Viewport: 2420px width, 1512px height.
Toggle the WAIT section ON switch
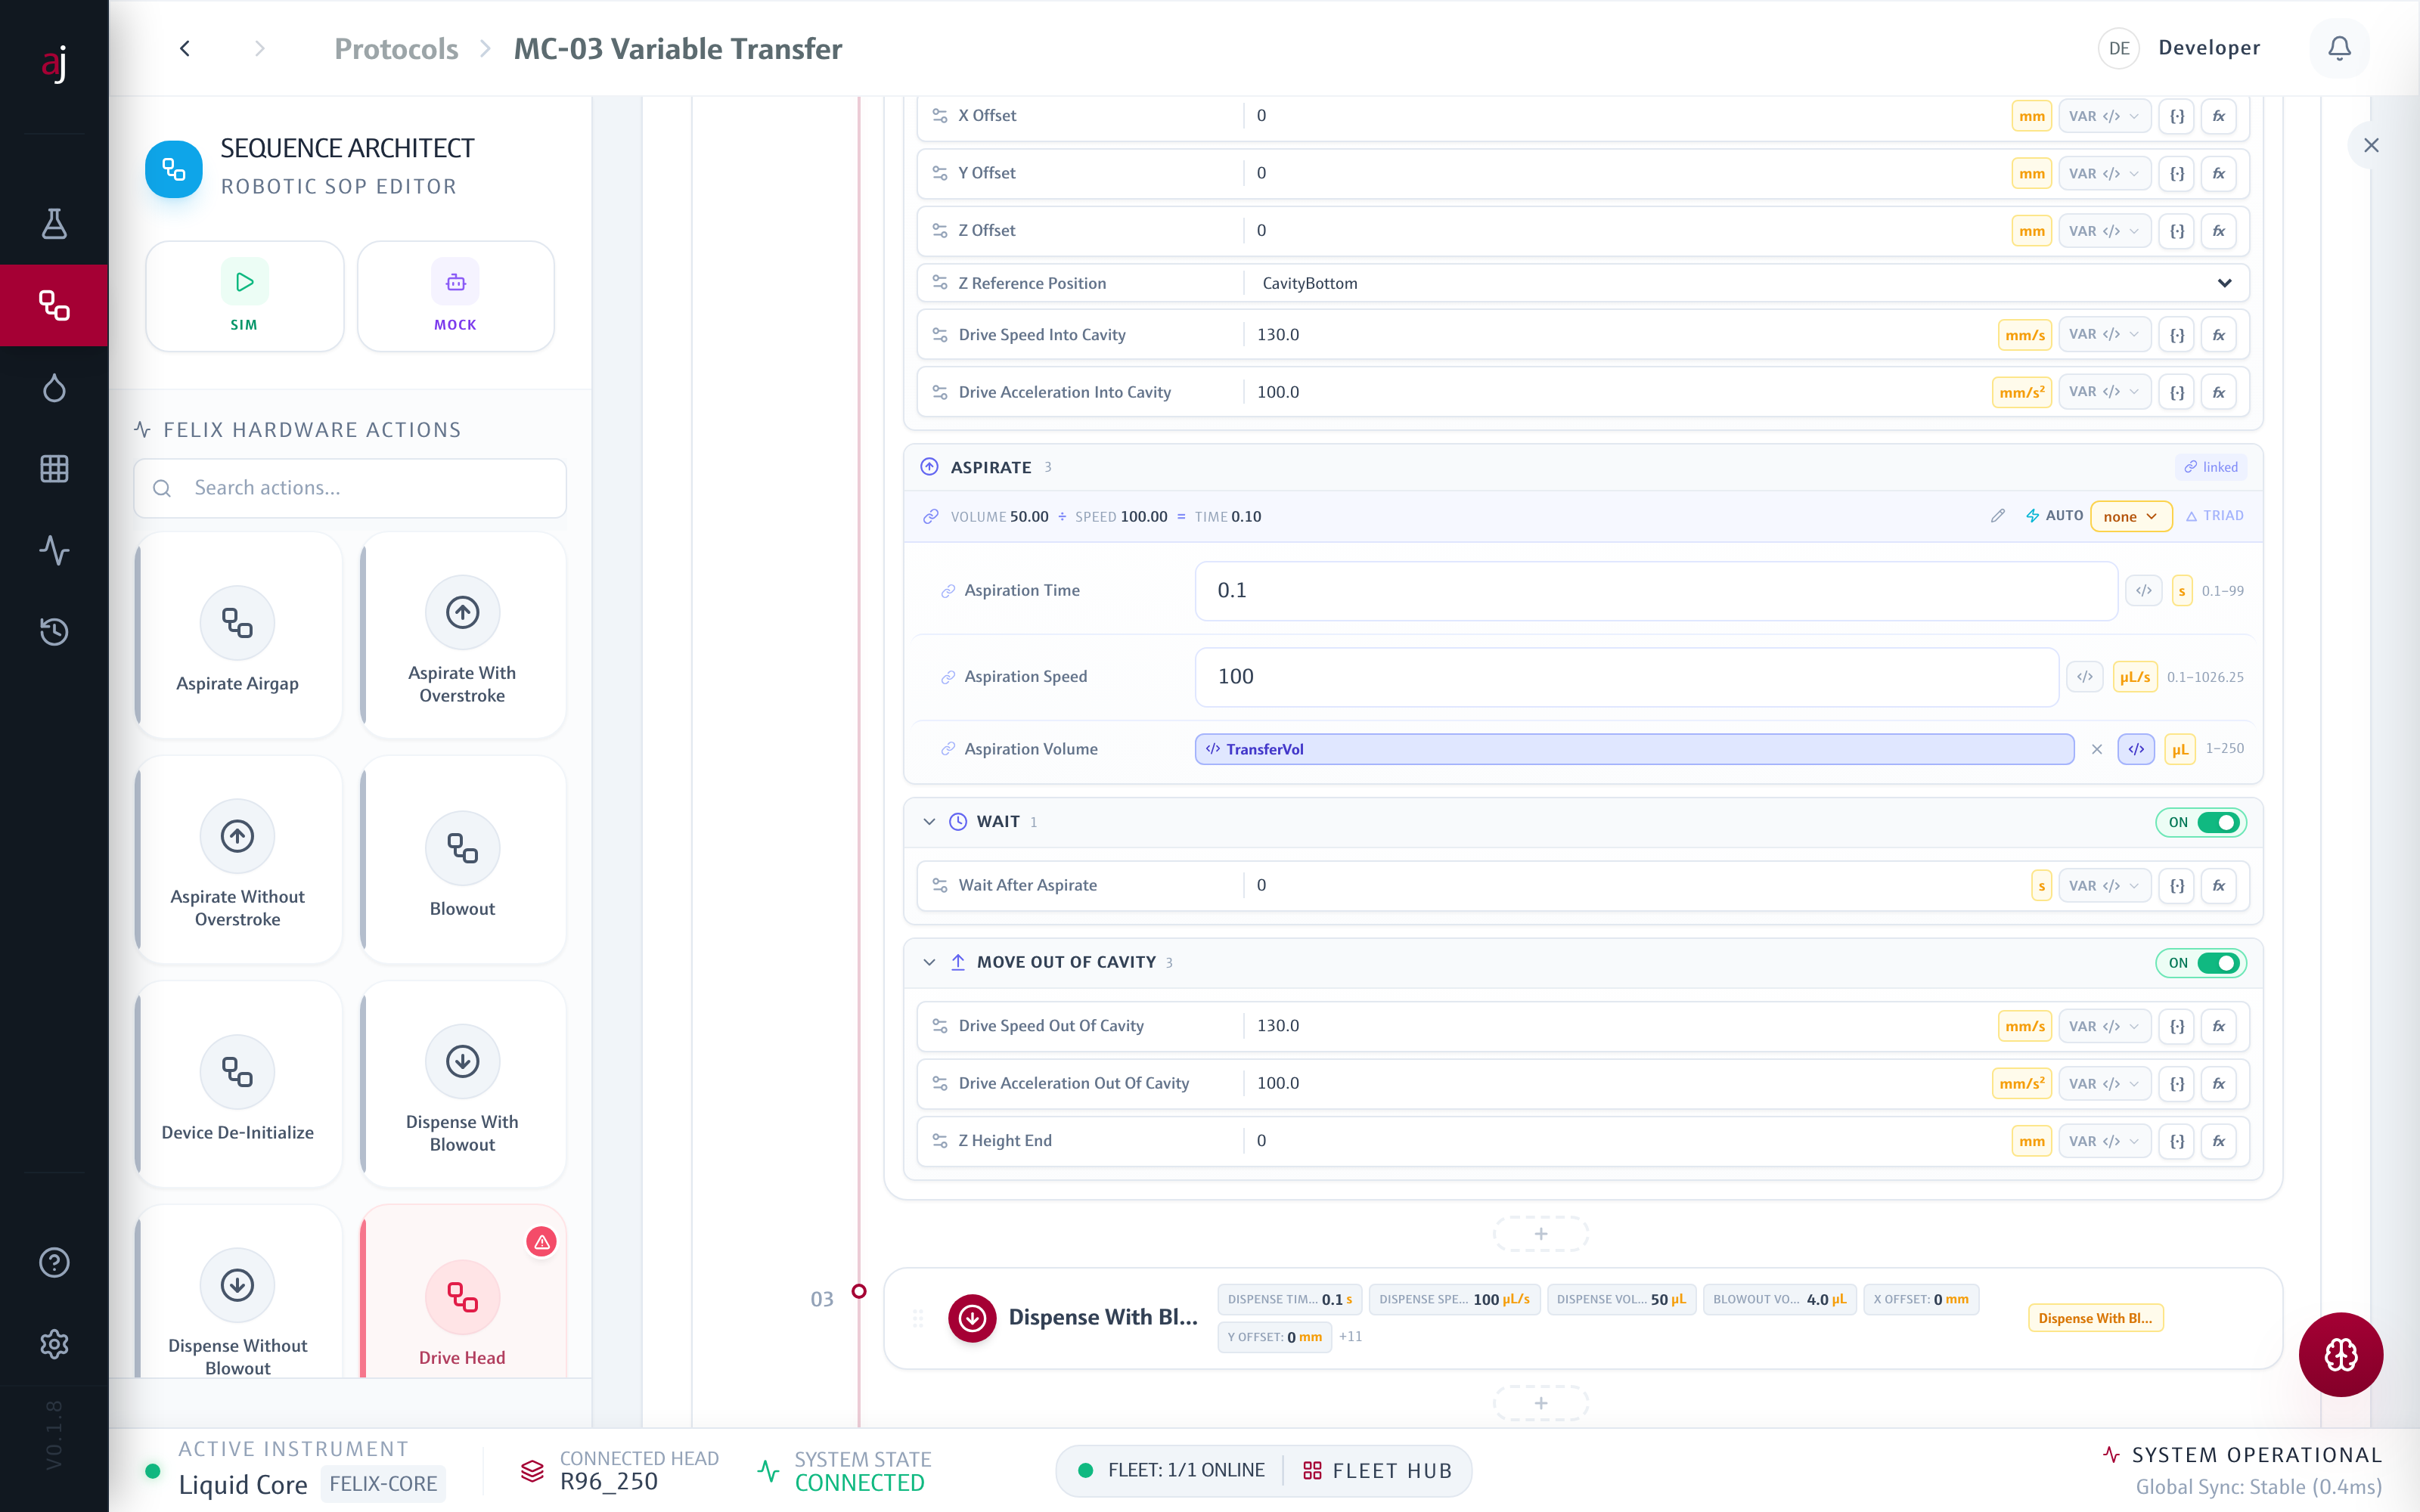tap(2201, 822)
